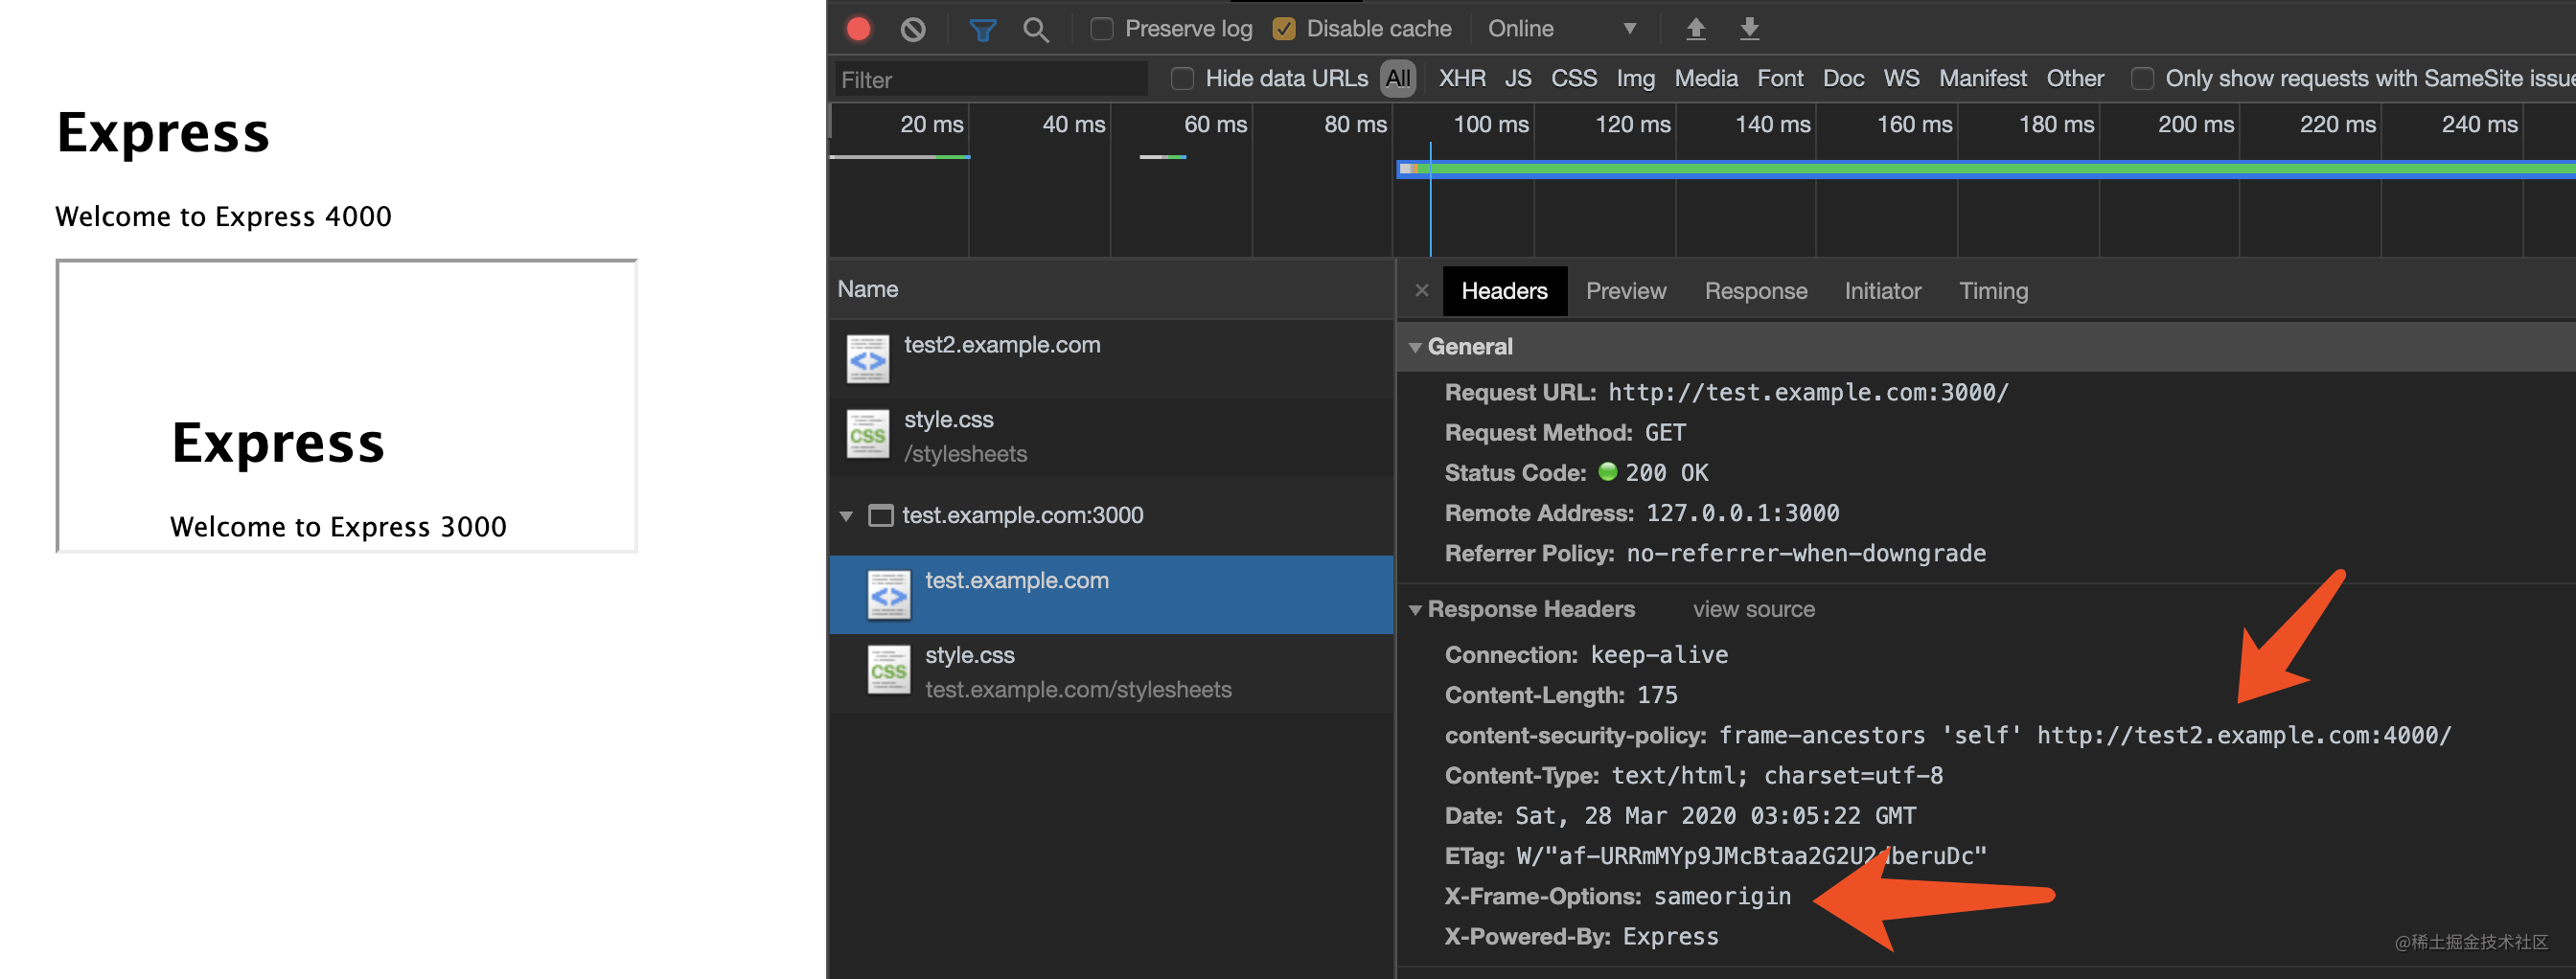Screen dimensions: 2576x979
Task: Click the style.css stylesheet icon
Action: 868,434
